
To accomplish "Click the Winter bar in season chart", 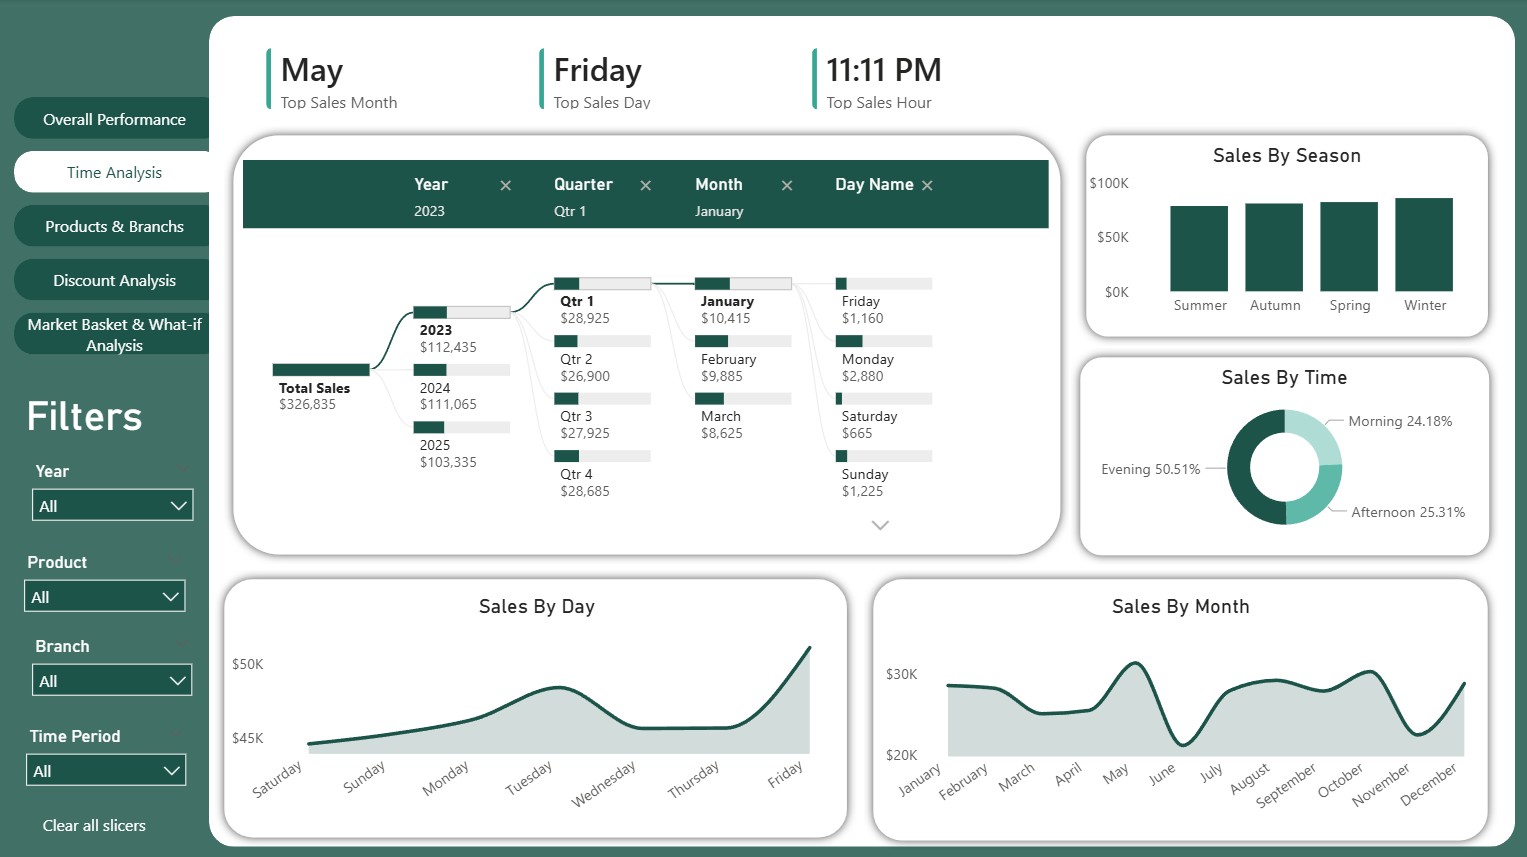I will [x=1423, y=245].
